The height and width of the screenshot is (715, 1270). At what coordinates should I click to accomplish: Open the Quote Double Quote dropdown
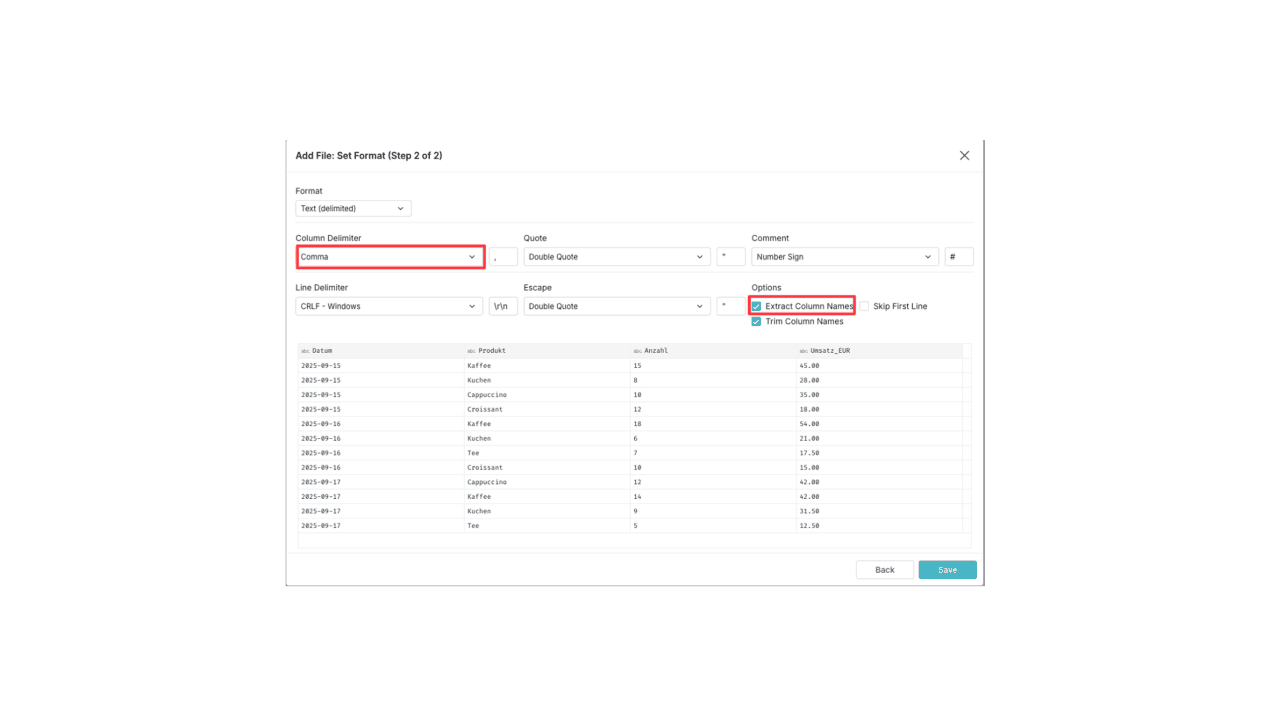(616, 257)
